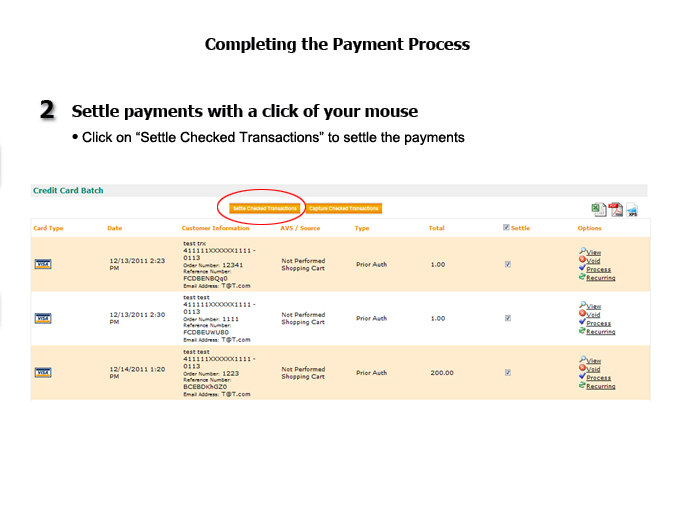Click the Date column header
The height and width of the screenshot is (505, 675).
[x=115, y=228]
